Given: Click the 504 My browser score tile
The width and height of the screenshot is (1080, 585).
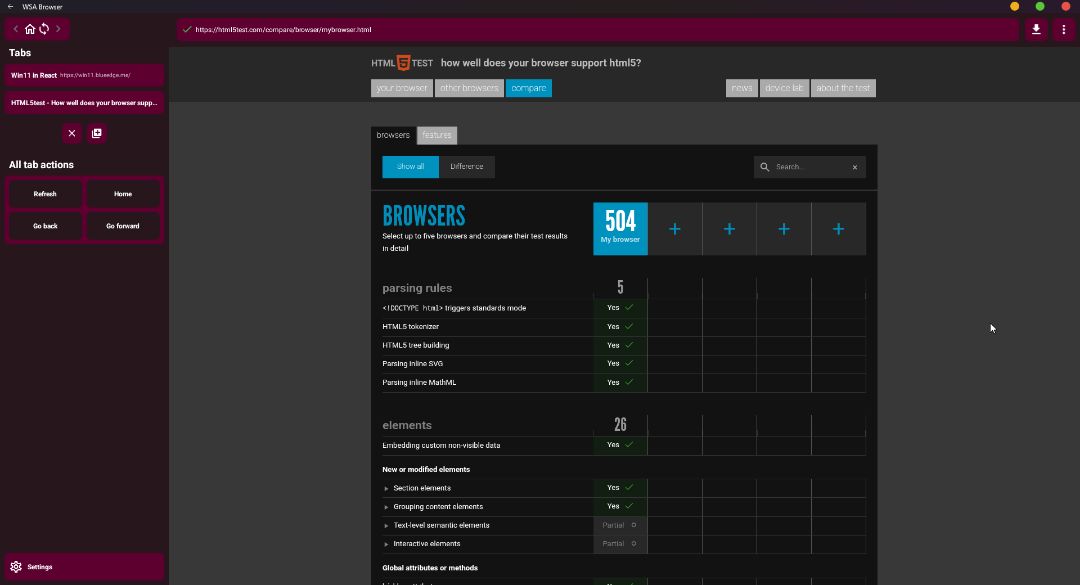Looking at the screenshot, I should click(621, 229).
